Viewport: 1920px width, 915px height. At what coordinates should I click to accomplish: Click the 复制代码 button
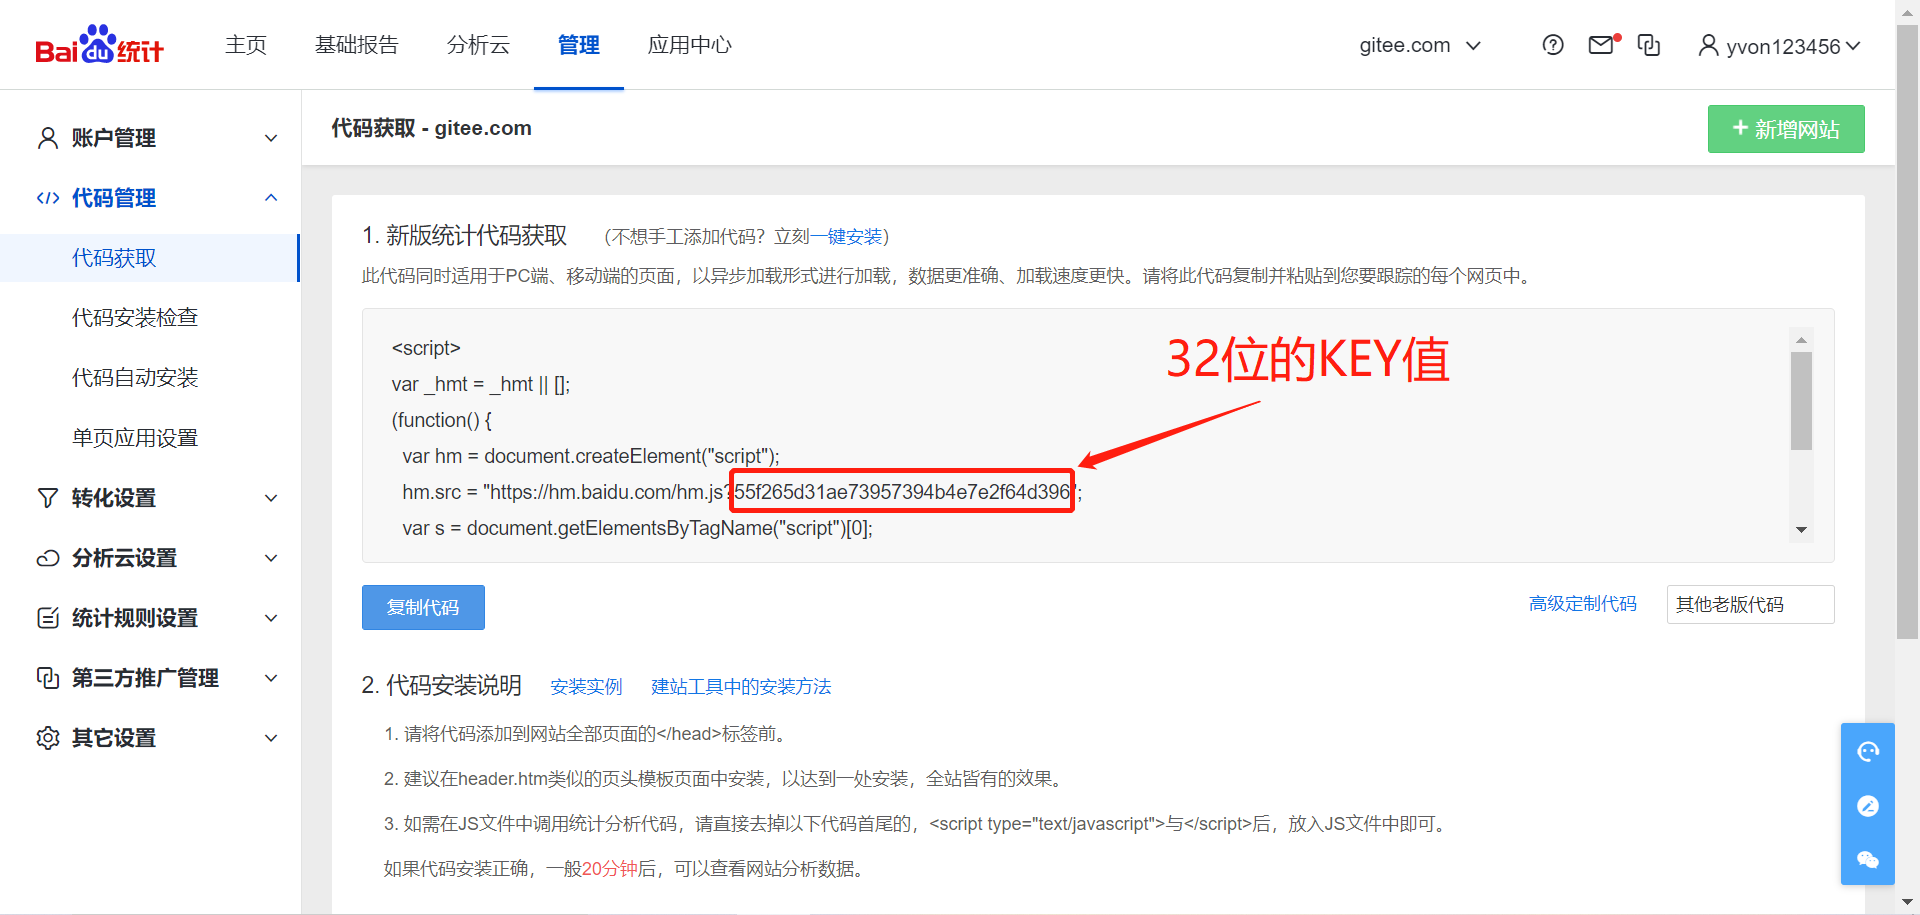(x=423, y=607)
